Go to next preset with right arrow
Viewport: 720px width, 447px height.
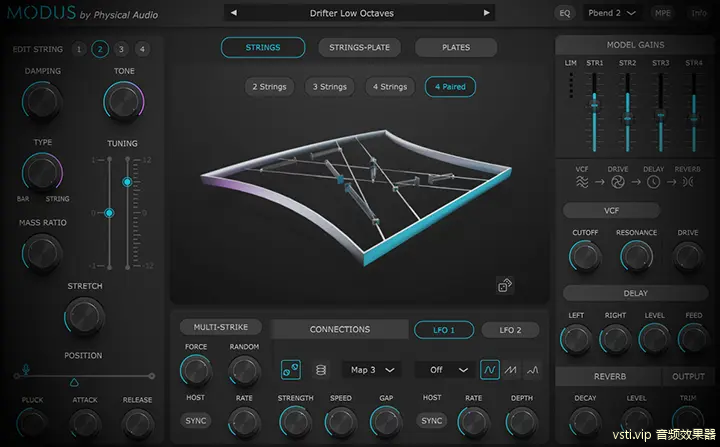point(486,13)
